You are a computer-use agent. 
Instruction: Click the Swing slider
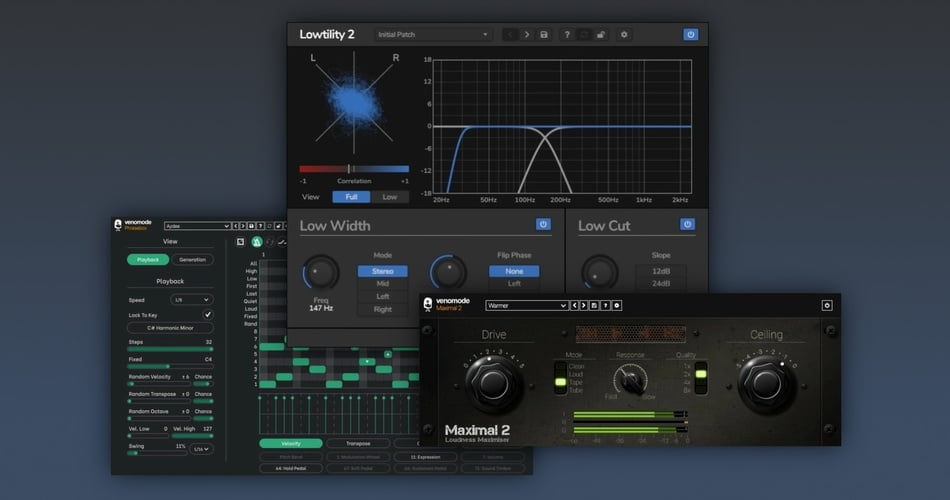[157, 453]
